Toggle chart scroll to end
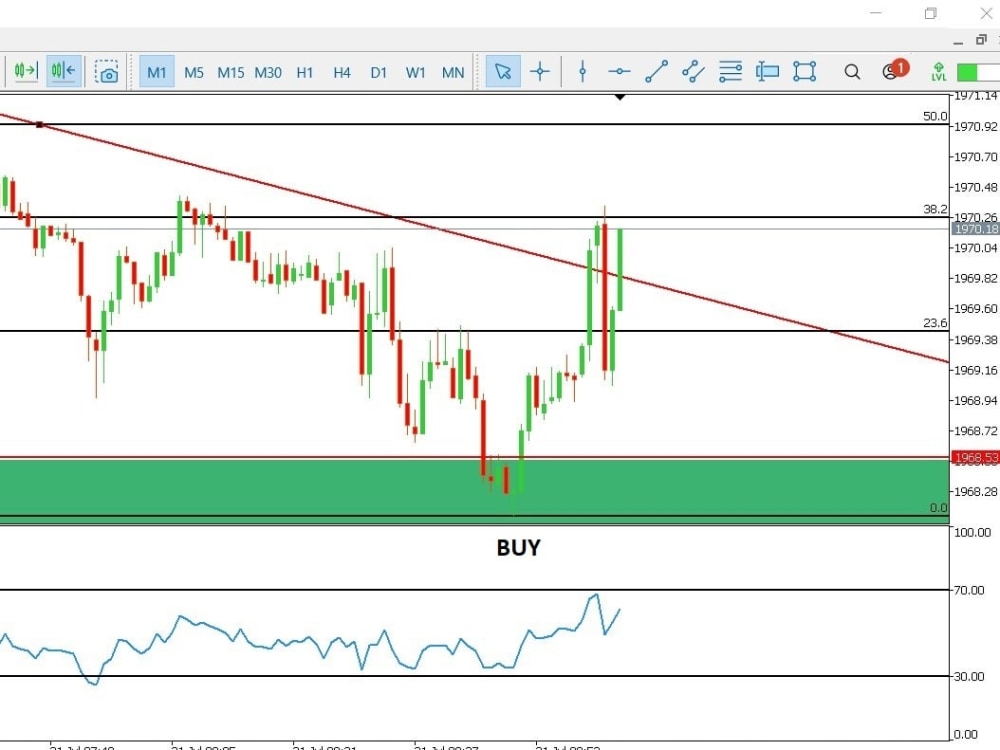1000x750 pixels. coord(26,71)
